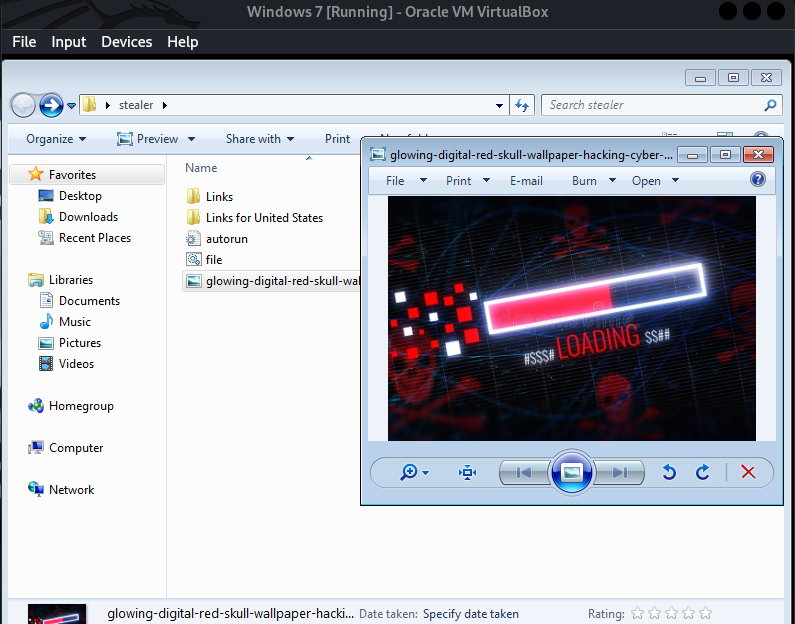Click Print in Explorer toolbar
The width and height of the screenshot is (795, 624).
pos(337,139)
